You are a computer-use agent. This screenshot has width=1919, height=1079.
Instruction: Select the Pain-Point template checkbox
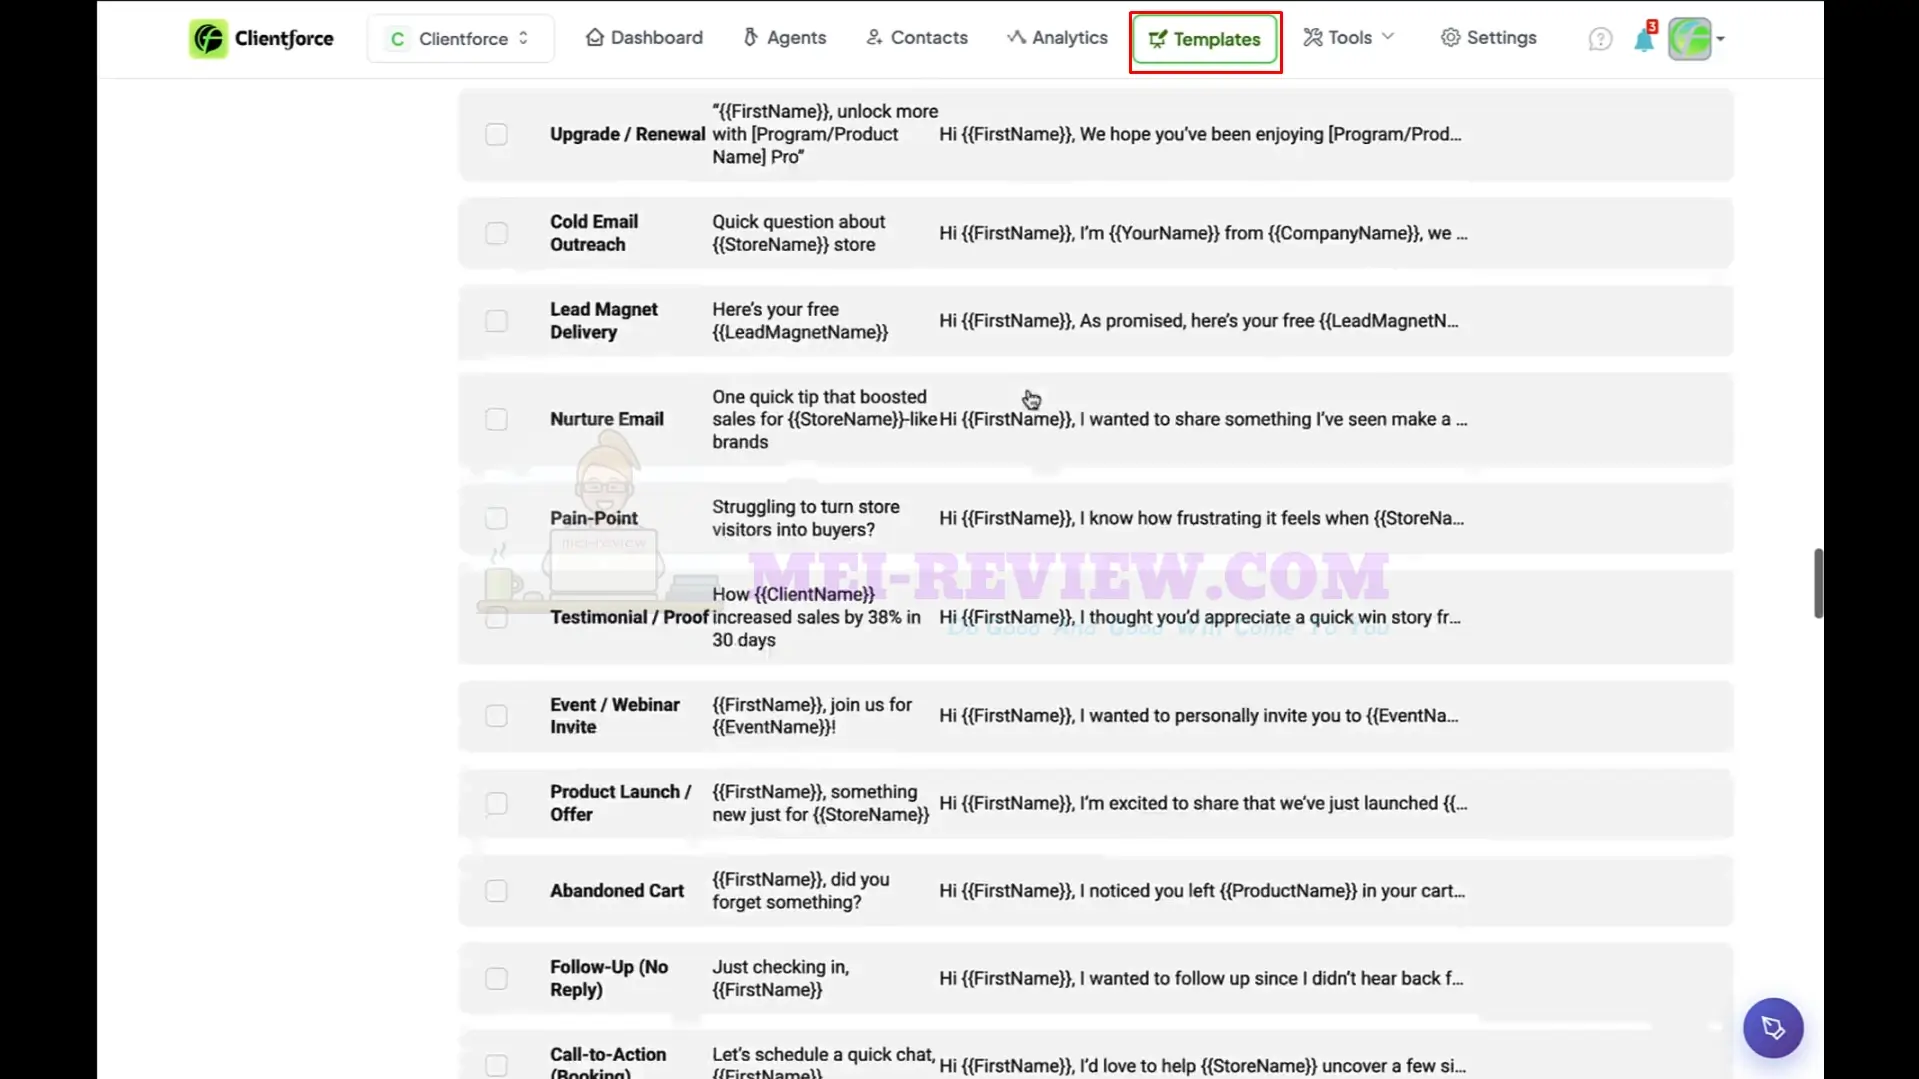496,518
